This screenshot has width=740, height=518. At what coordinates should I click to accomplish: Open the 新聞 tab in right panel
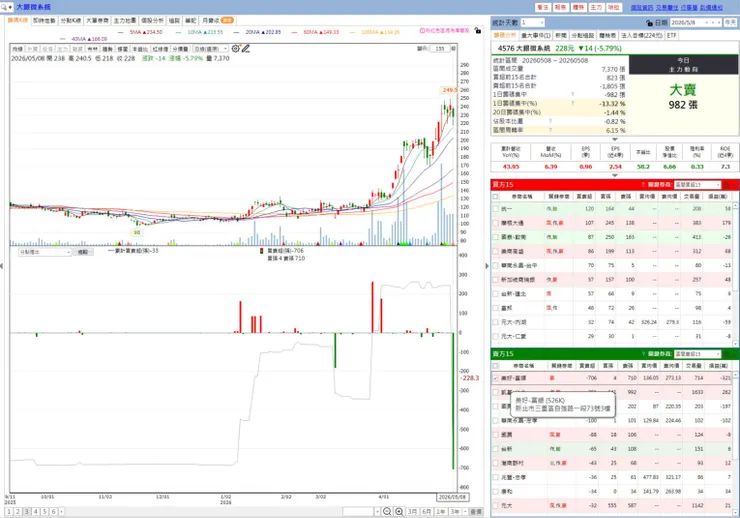pos(561,35)
